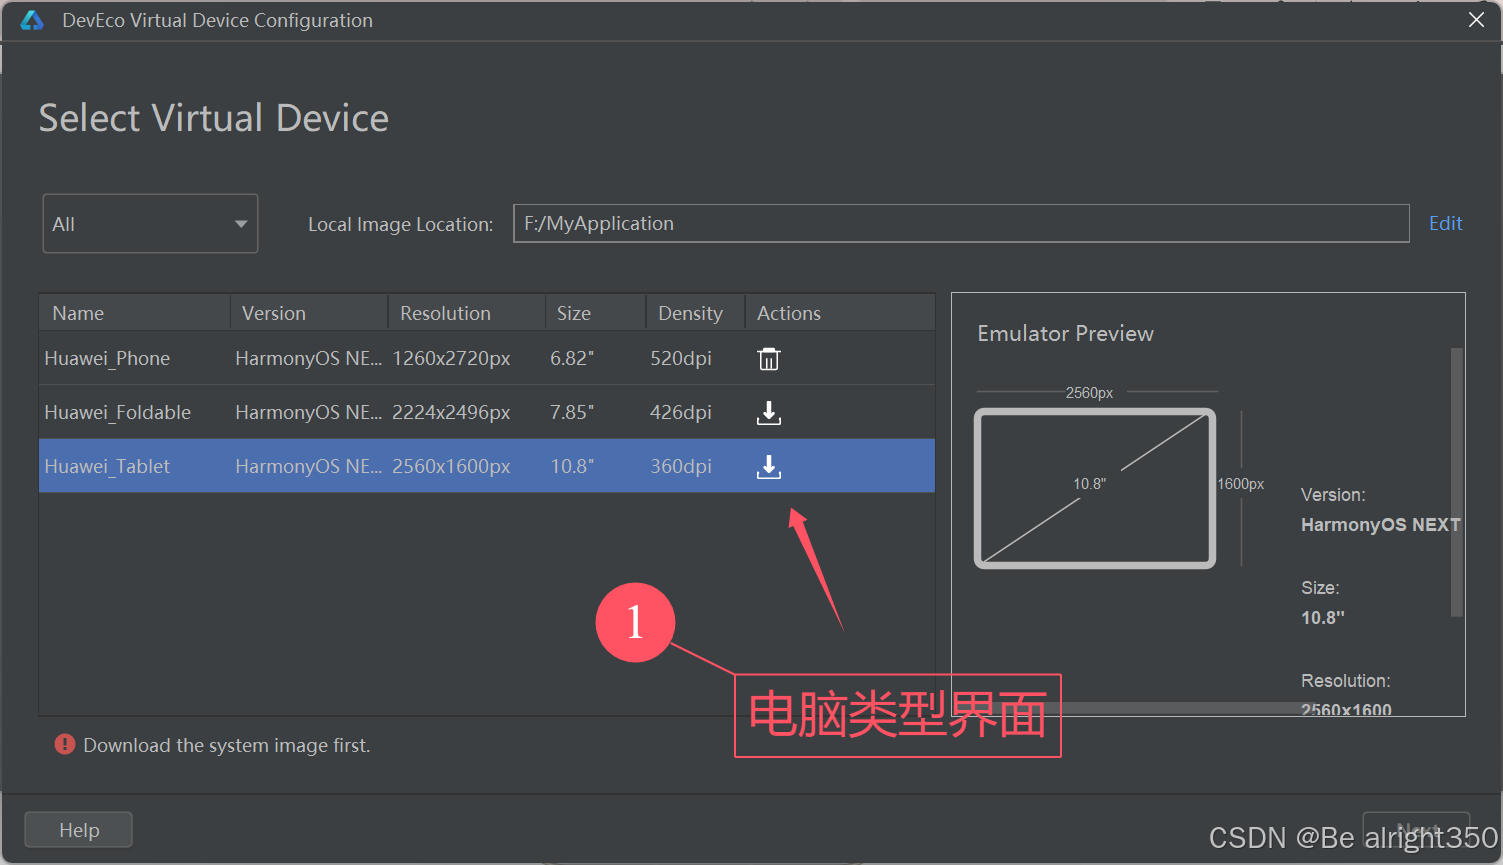Select the Huawei_Foldable row
This screenshot has height=865, width=1503.
pyautogui.click(x=487, y=412)
